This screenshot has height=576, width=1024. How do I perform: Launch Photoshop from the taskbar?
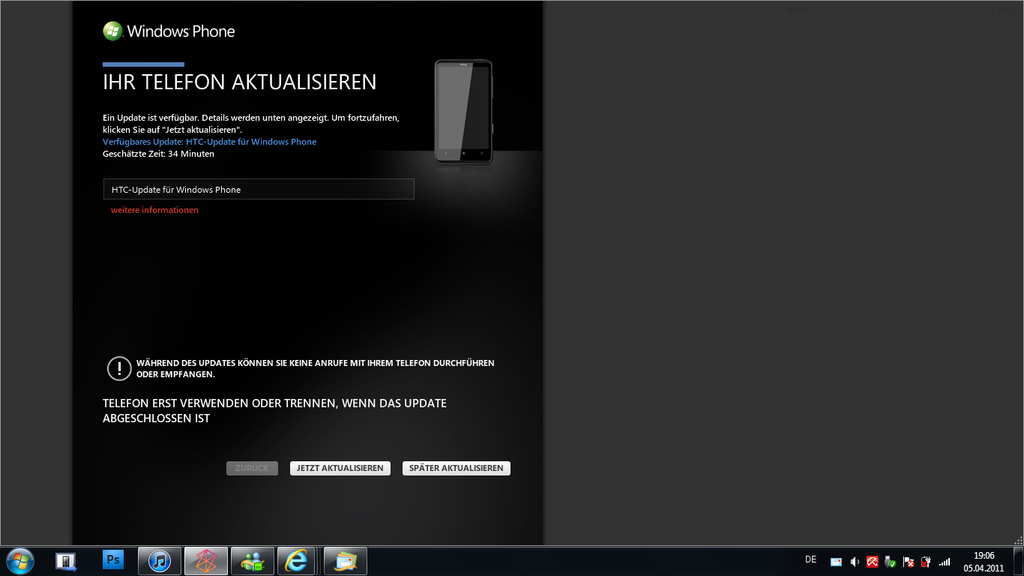(113, 560)
